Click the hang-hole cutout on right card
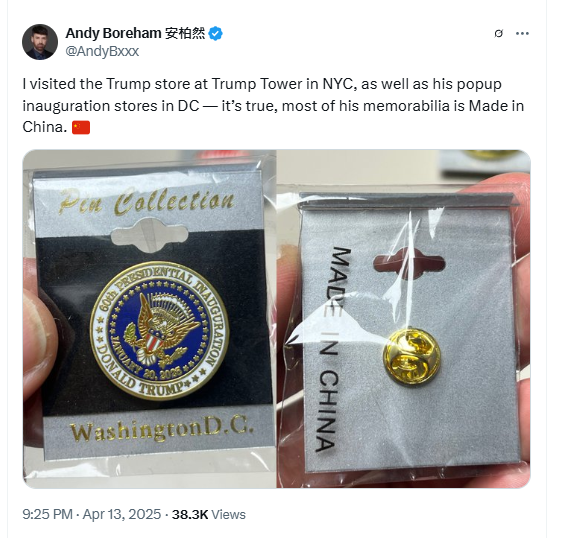Viewport: 564px width, 538px height. [x=409, y=264]
